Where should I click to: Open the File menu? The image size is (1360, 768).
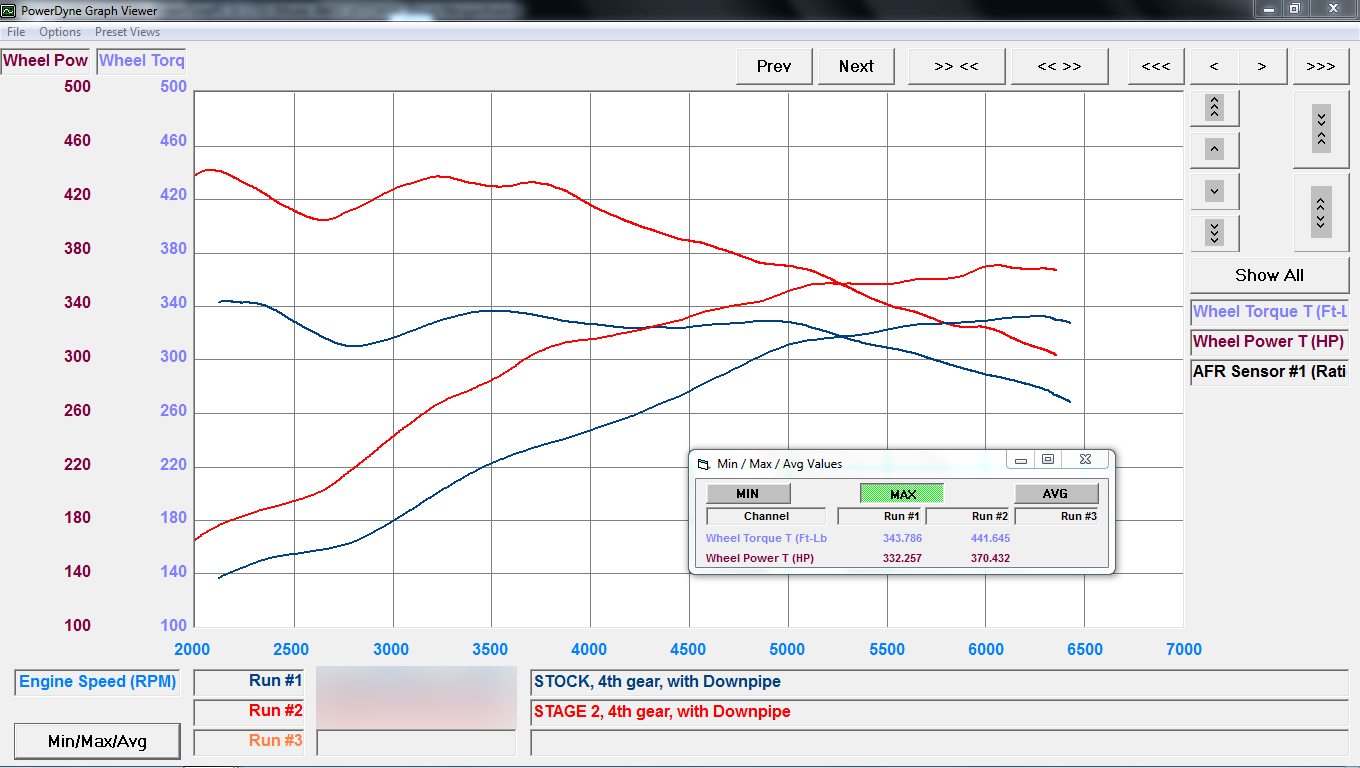(16, 32)
